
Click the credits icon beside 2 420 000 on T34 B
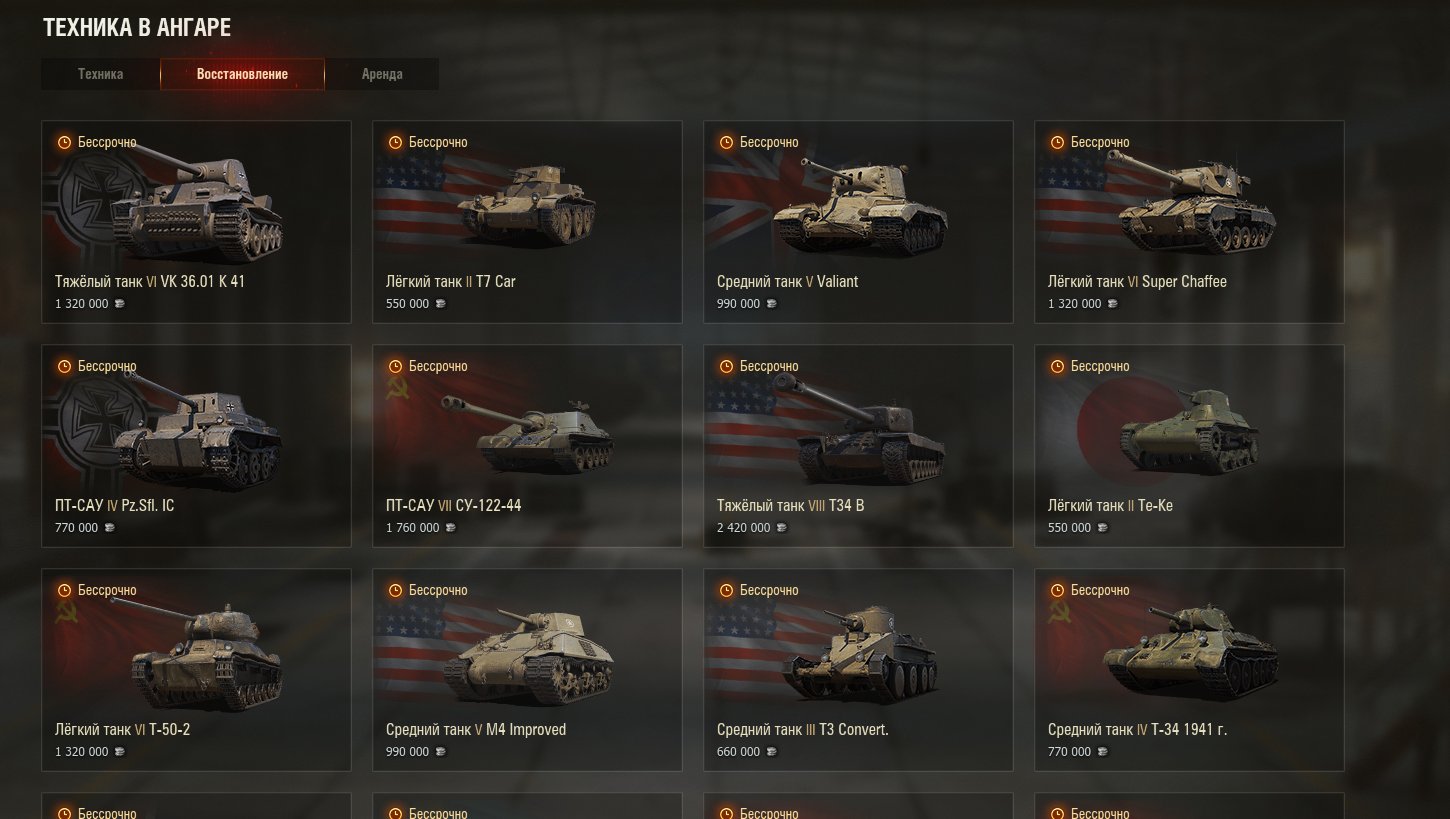pyautogui.click(x=783, y=528)
